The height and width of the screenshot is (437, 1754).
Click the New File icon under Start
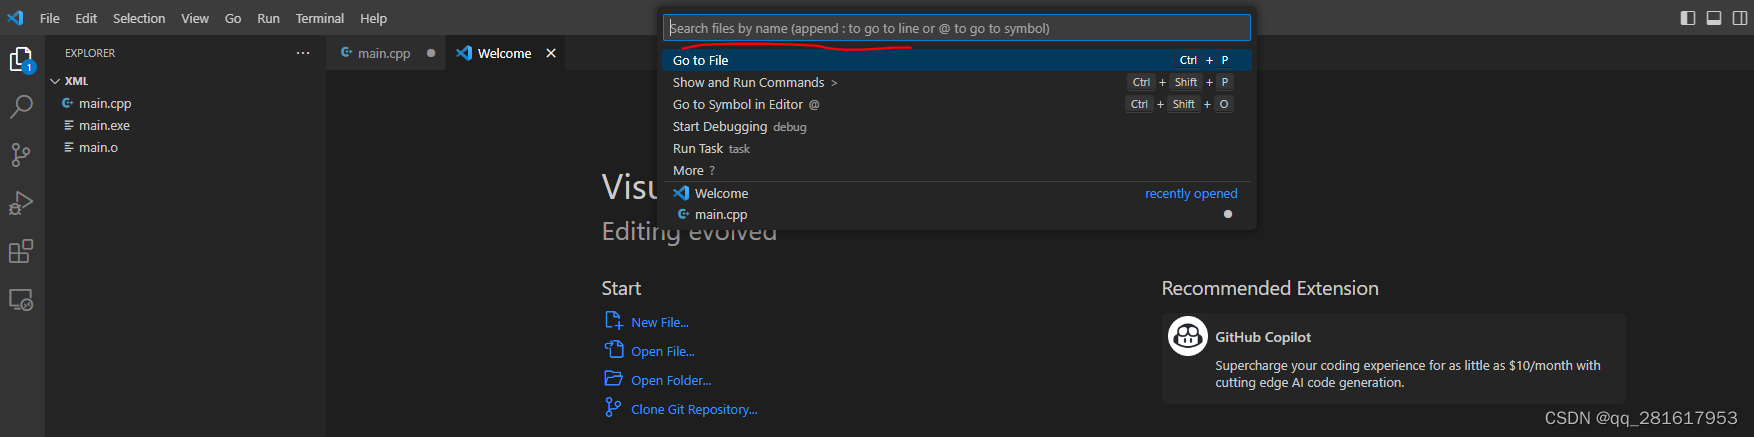tap(614, 320)
